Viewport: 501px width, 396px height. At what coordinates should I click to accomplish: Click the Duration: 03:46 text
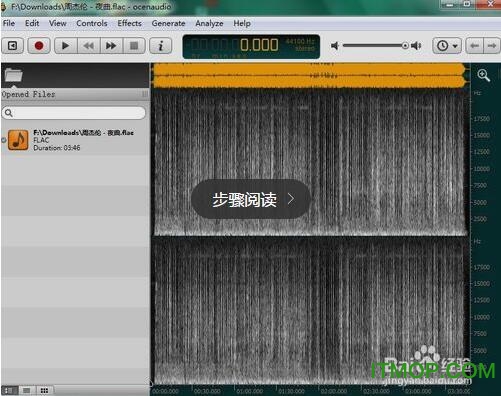(x=57, y=148)
